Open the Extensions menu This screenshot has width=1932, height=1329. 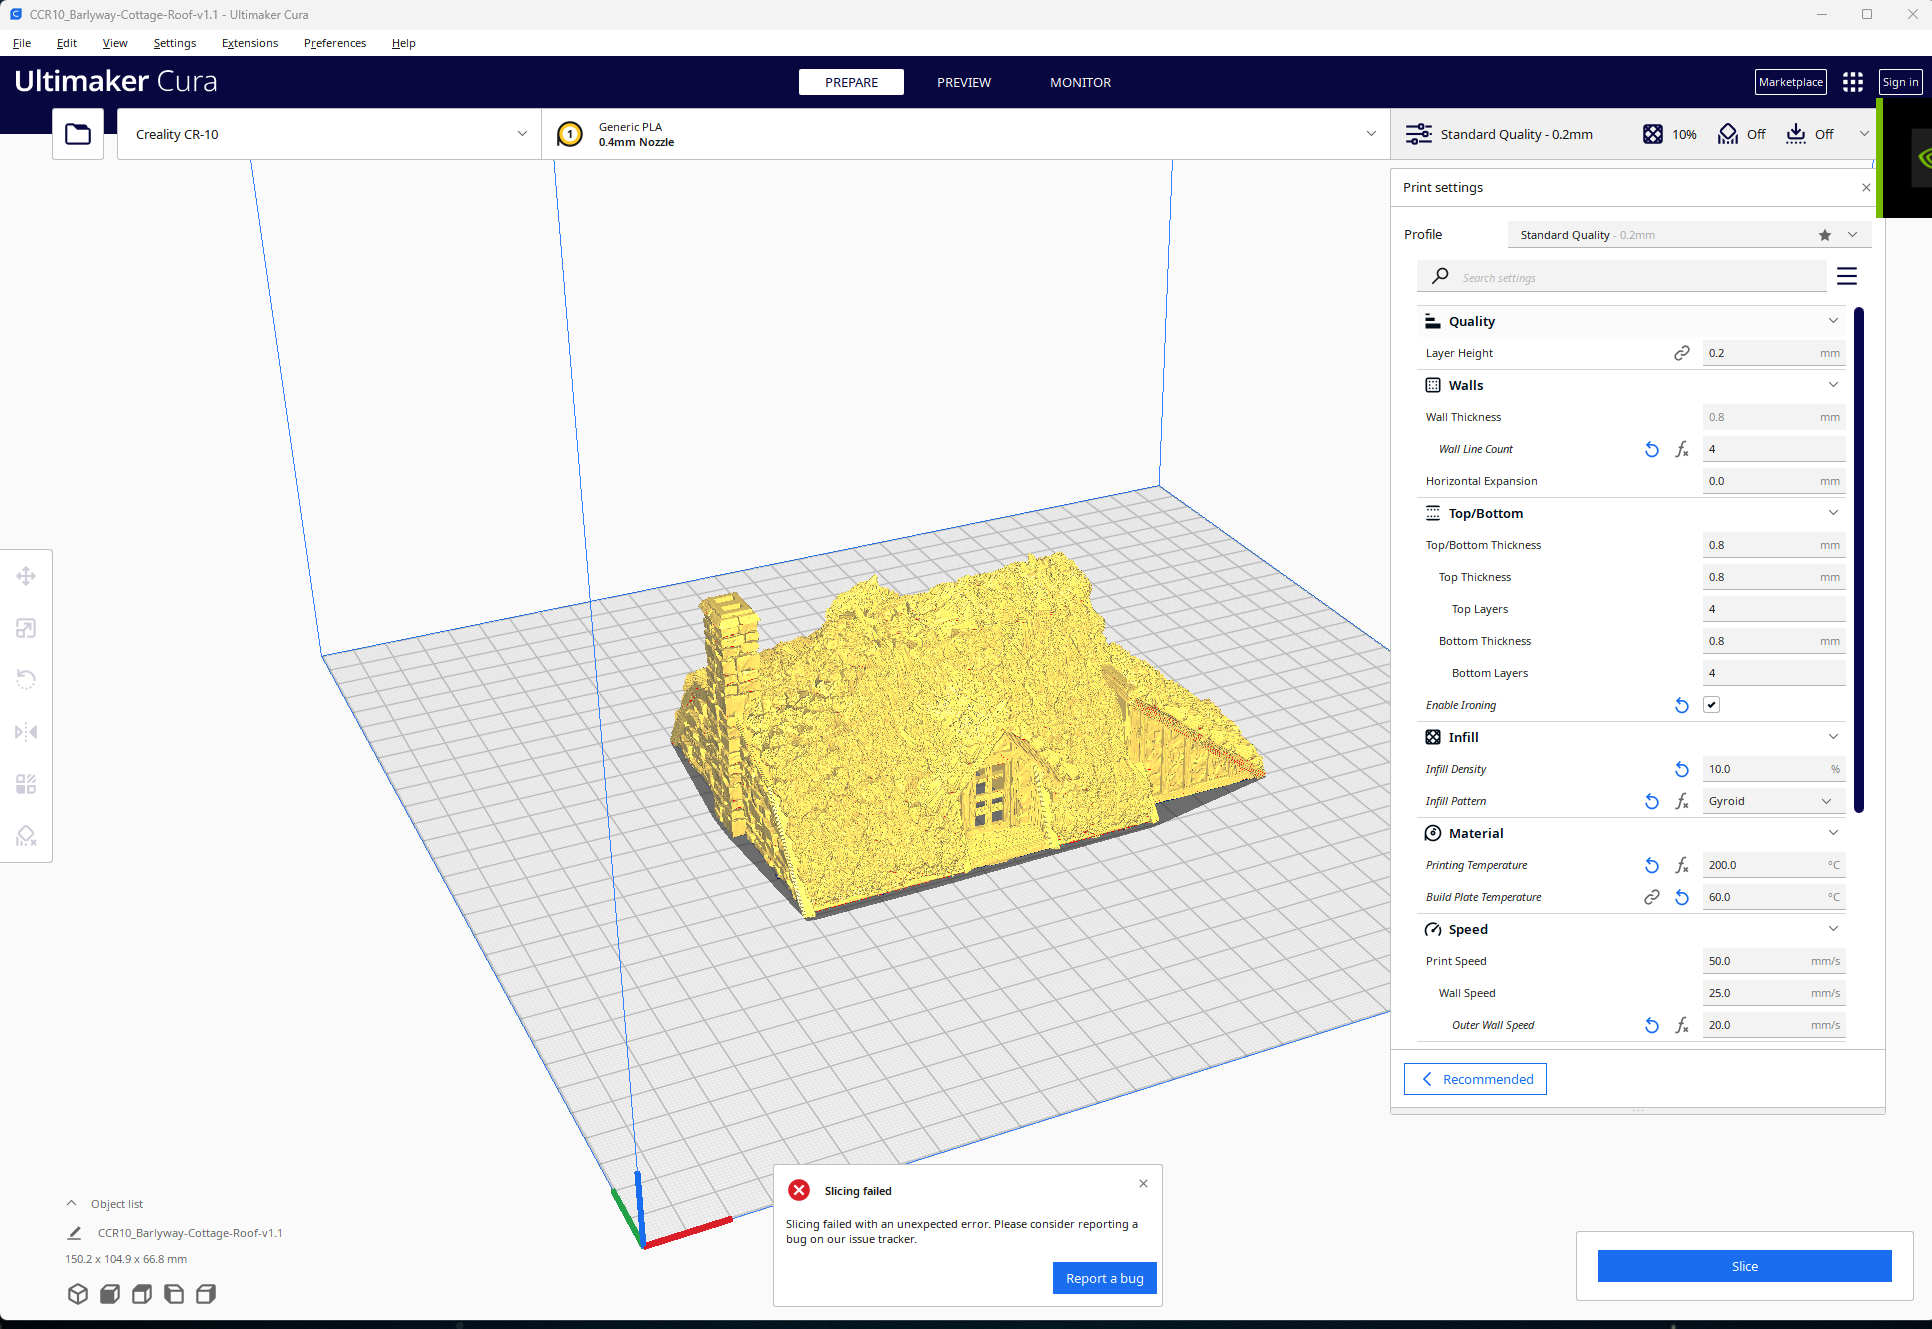click(x=249, y=42)
